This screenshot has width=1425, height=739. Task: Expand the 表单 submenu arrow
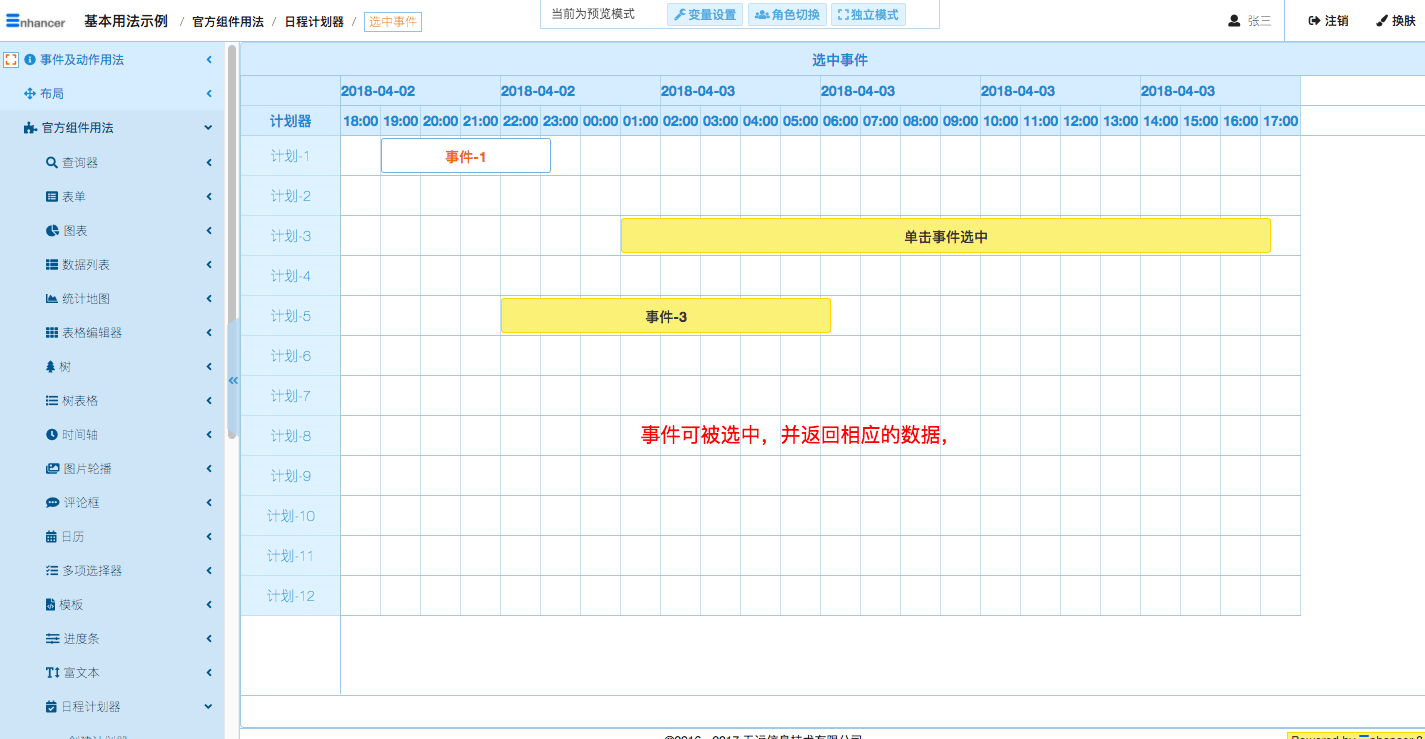pos(209,197)
